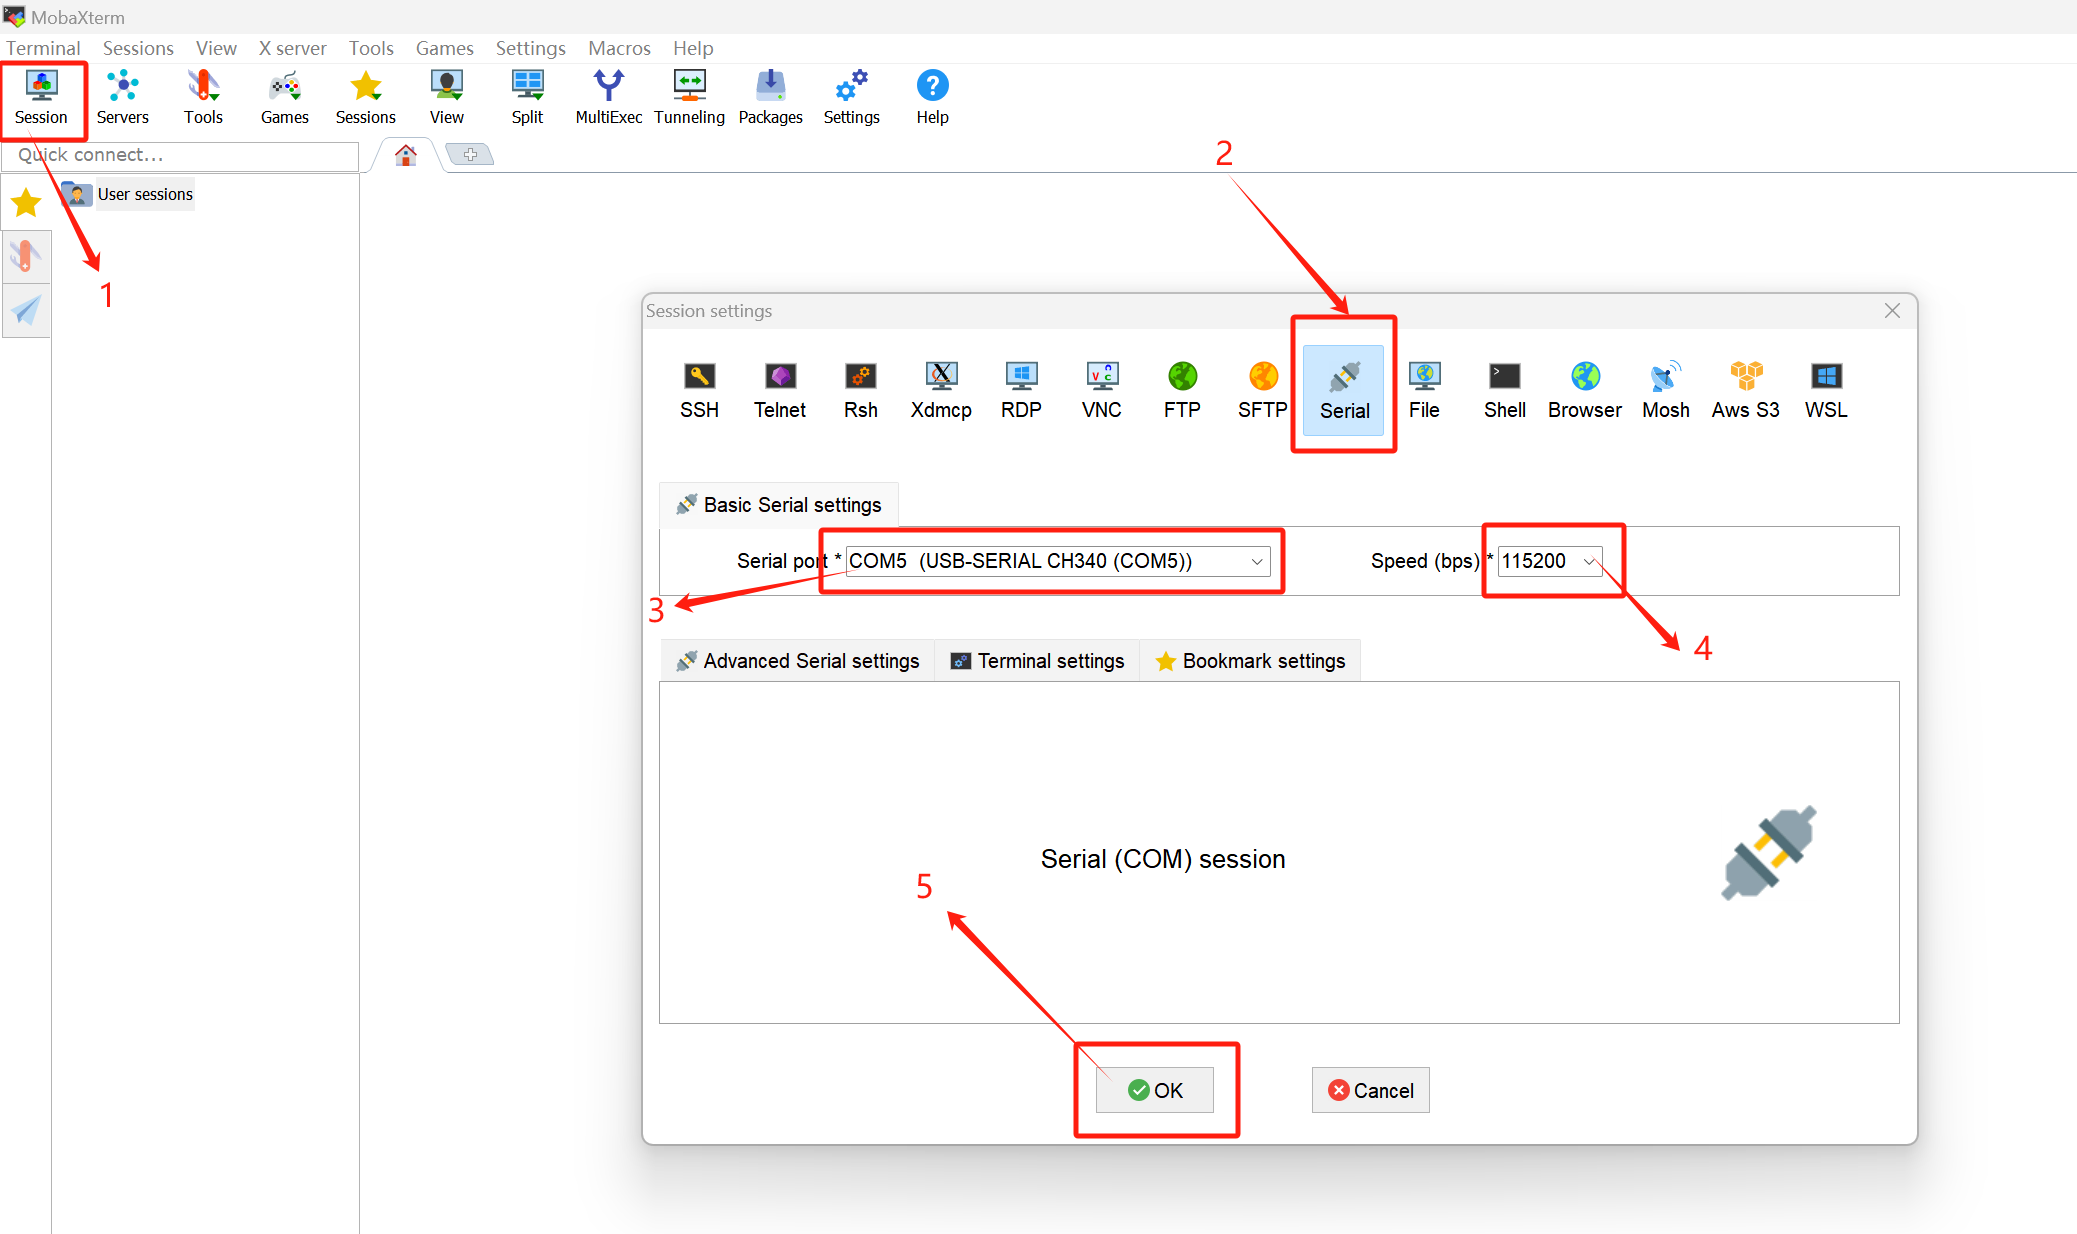
Task: Open the Tools toolbar icon
Action: pos(203,98)
